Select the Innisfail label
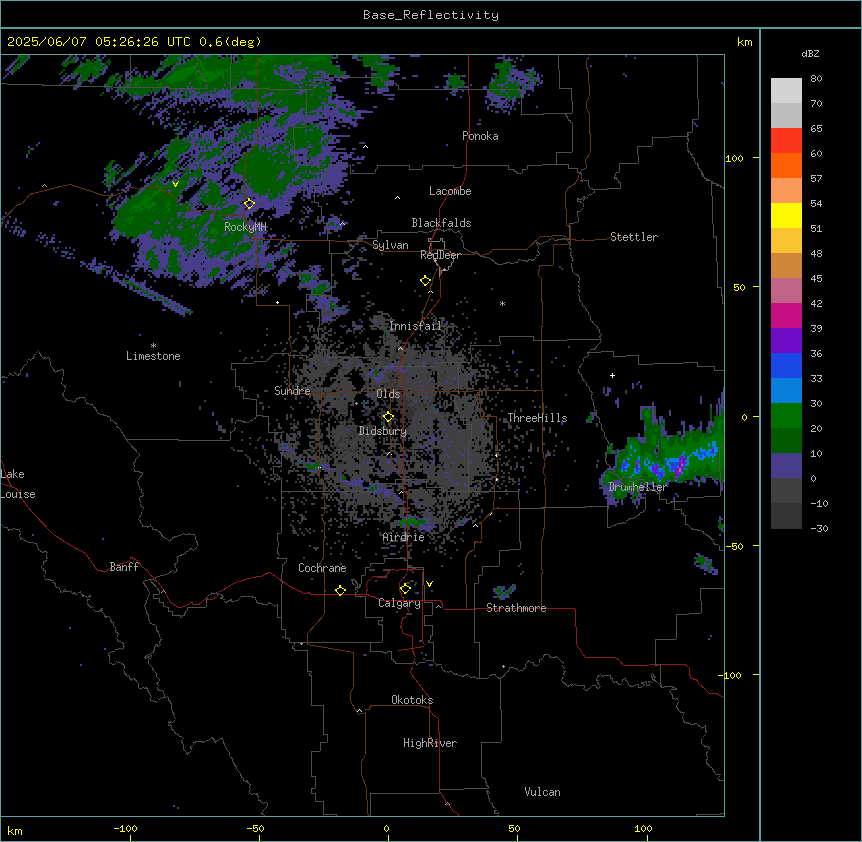The image size is (862, 842). (415, 326)
